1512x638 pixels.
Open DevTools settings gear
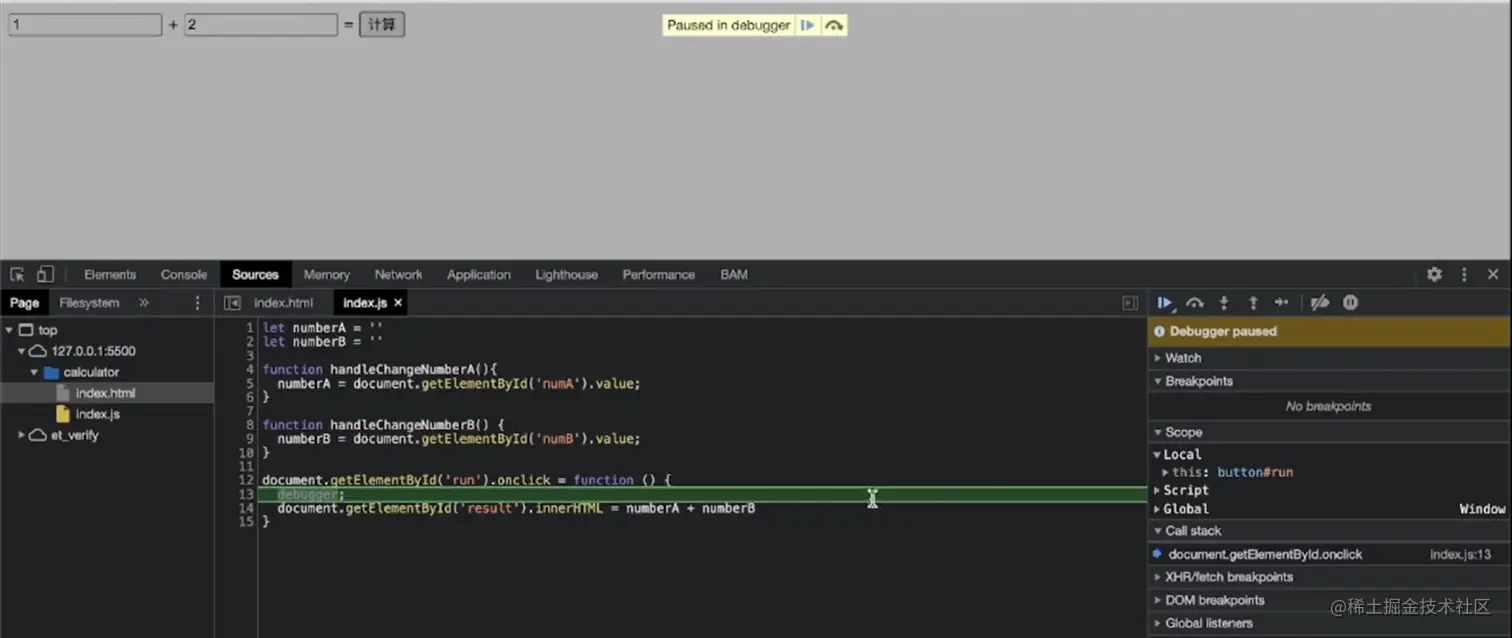click(1434, 274)
